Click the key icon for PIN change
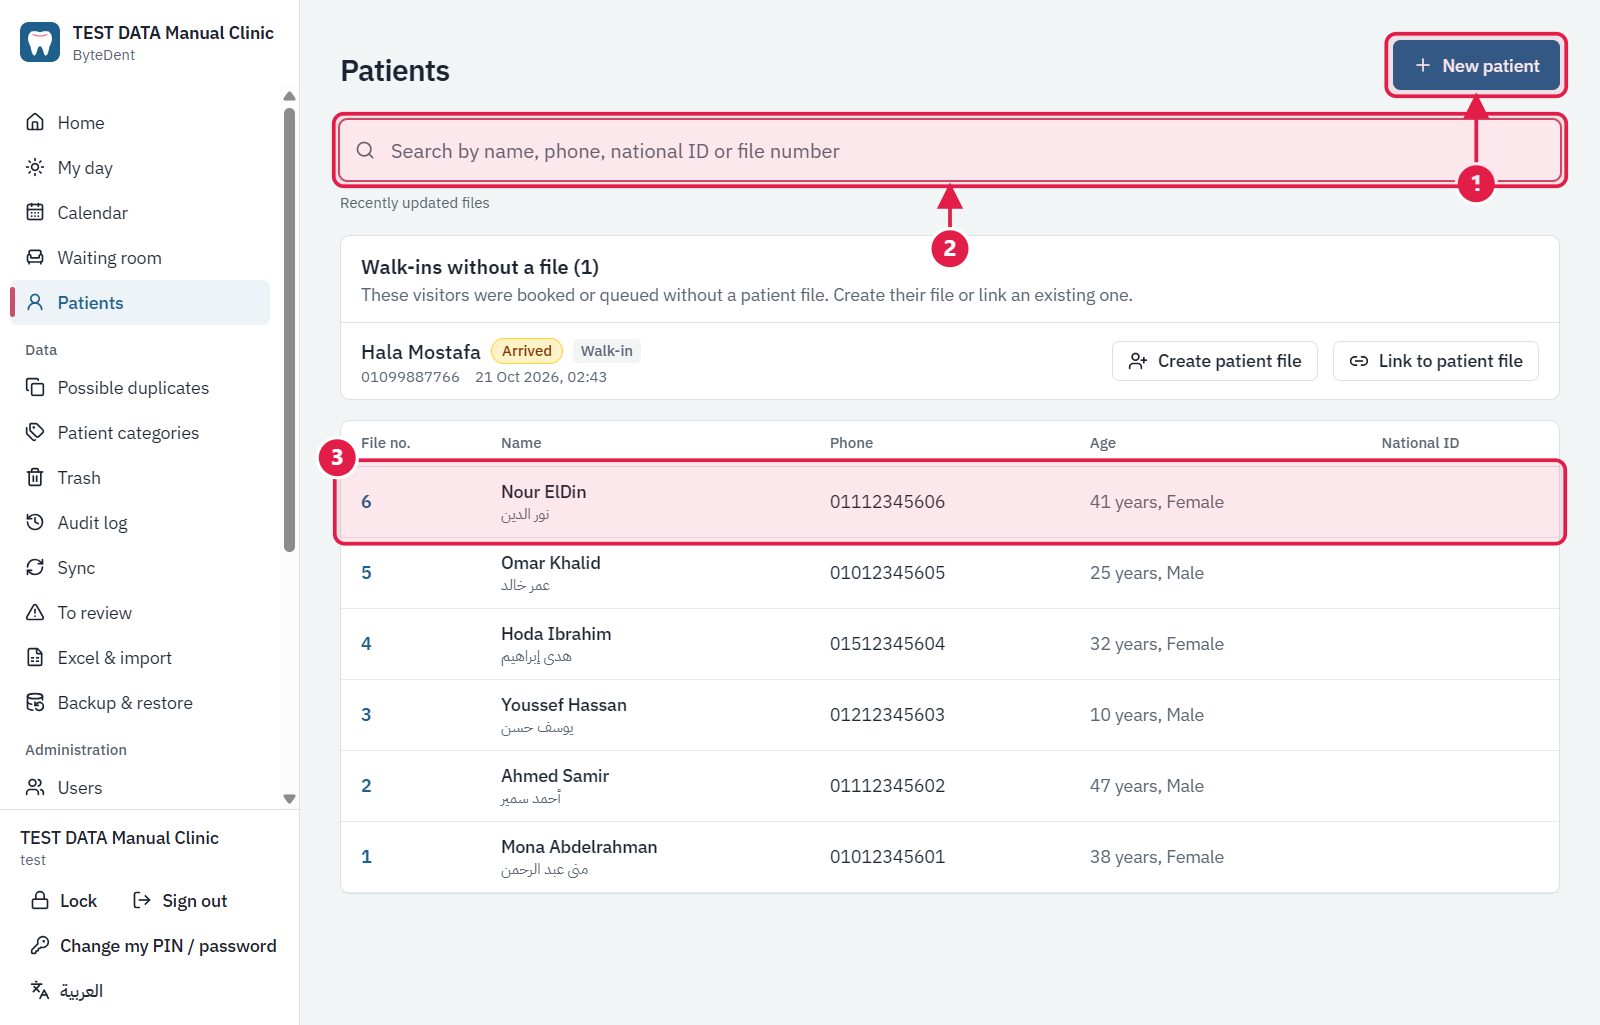The width and height of the screenshot is (1600, 1025). tap(40, 945)
